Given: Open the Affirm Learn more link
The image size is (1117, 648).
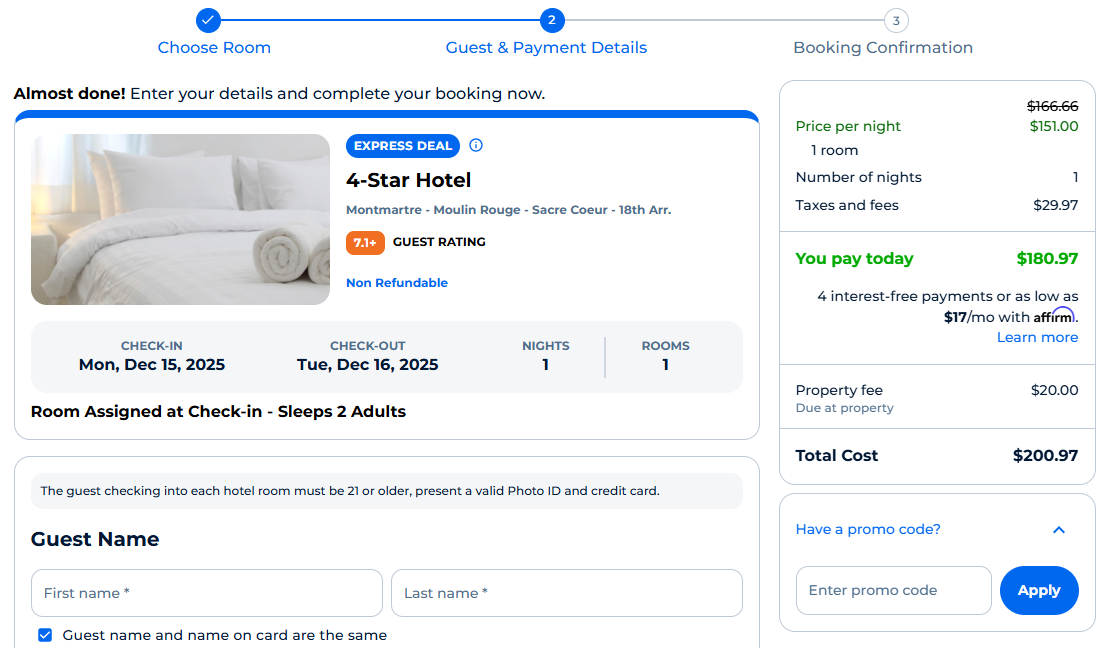Looking at the screenshot, I should 1037,337.
